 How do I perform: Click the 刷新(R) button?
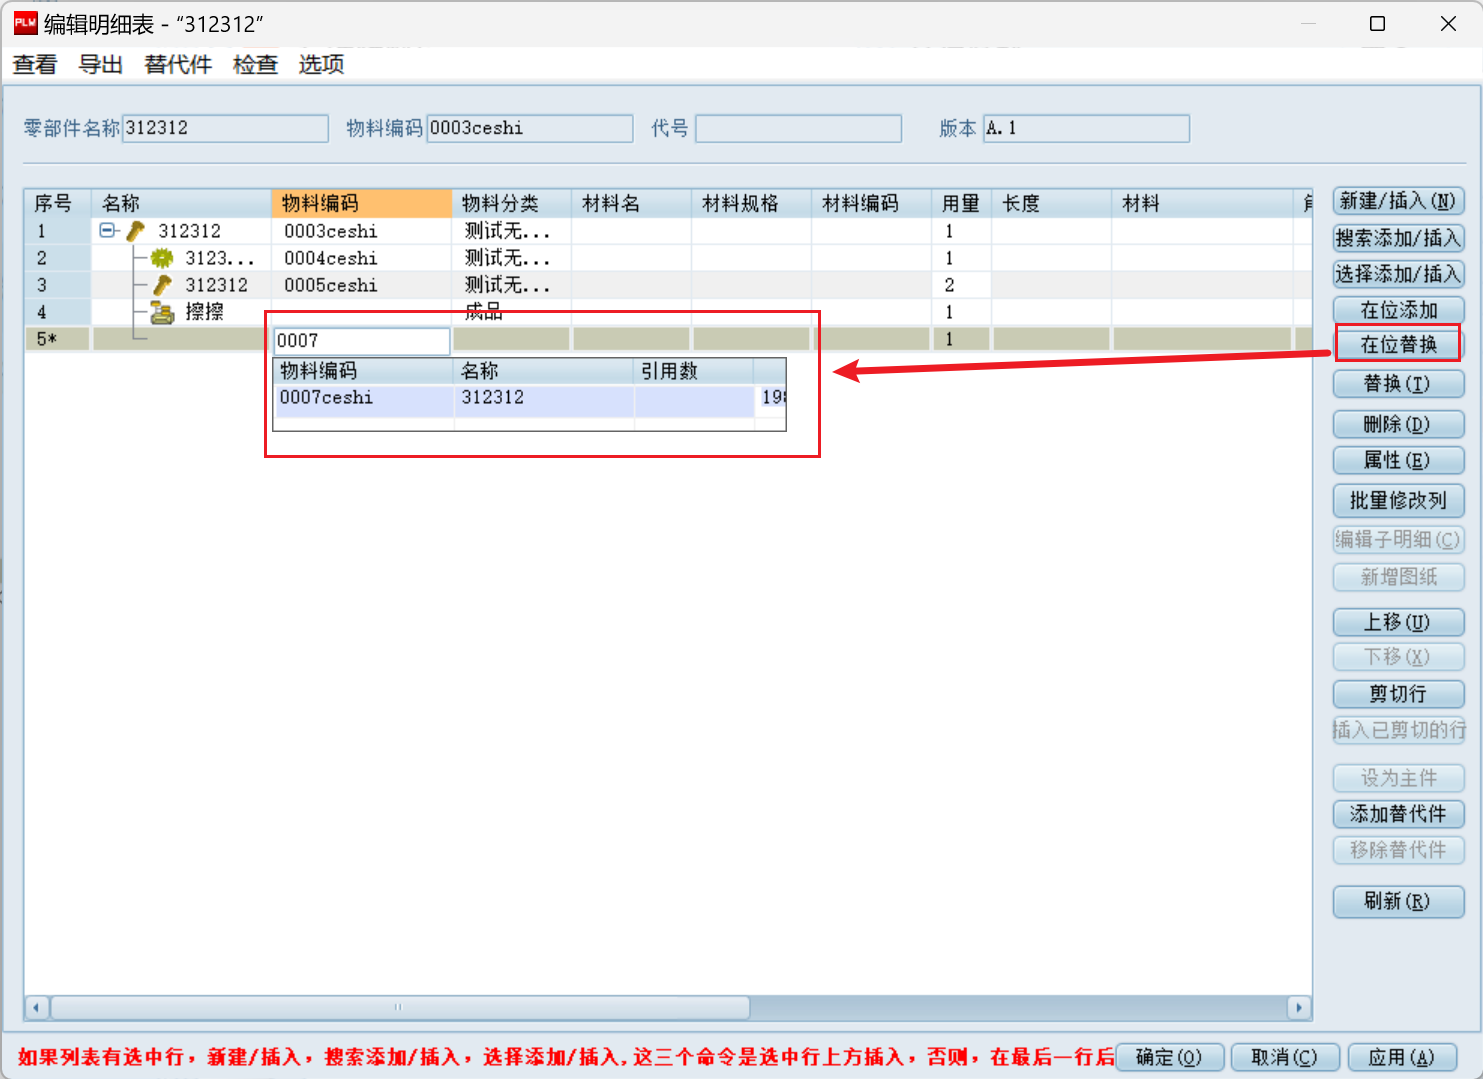click(1398, 901)
